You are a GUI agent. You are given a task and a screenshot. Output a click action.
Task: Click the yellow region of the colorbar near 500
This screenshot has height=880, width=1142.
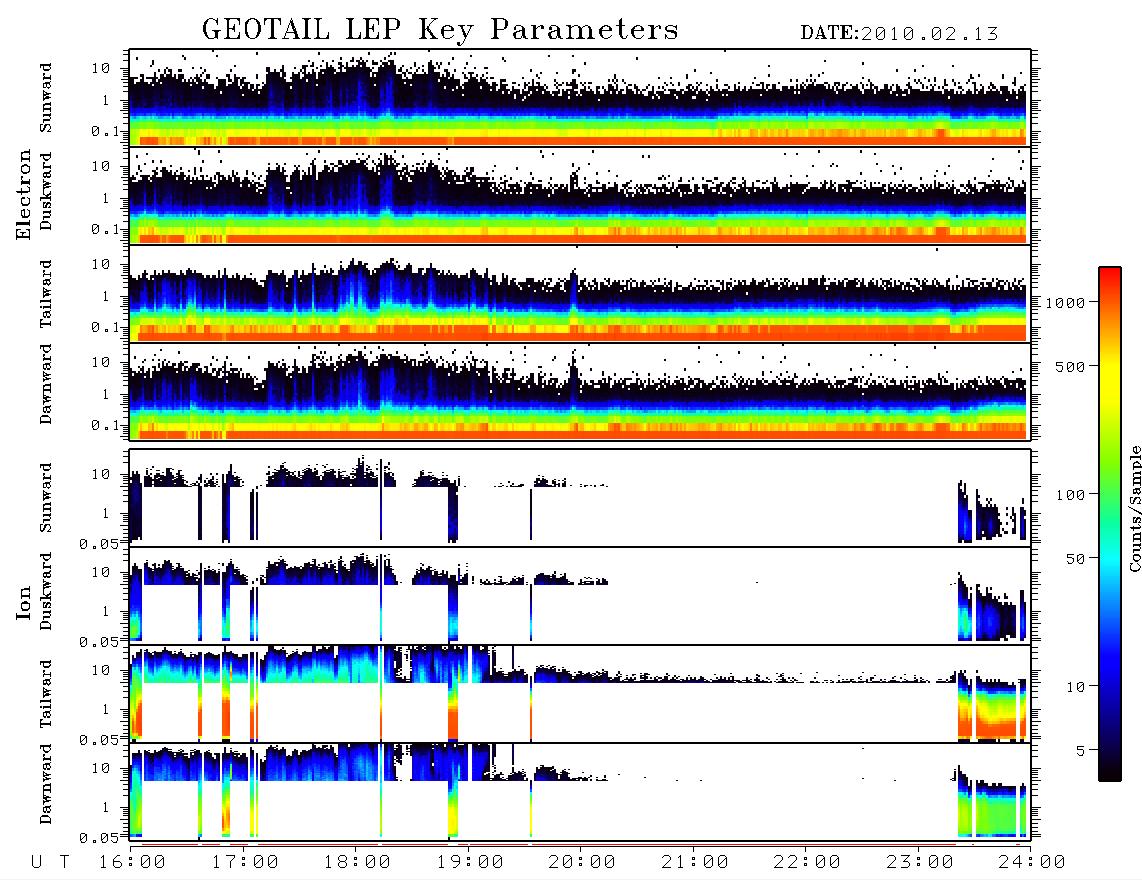point(1110,366)
